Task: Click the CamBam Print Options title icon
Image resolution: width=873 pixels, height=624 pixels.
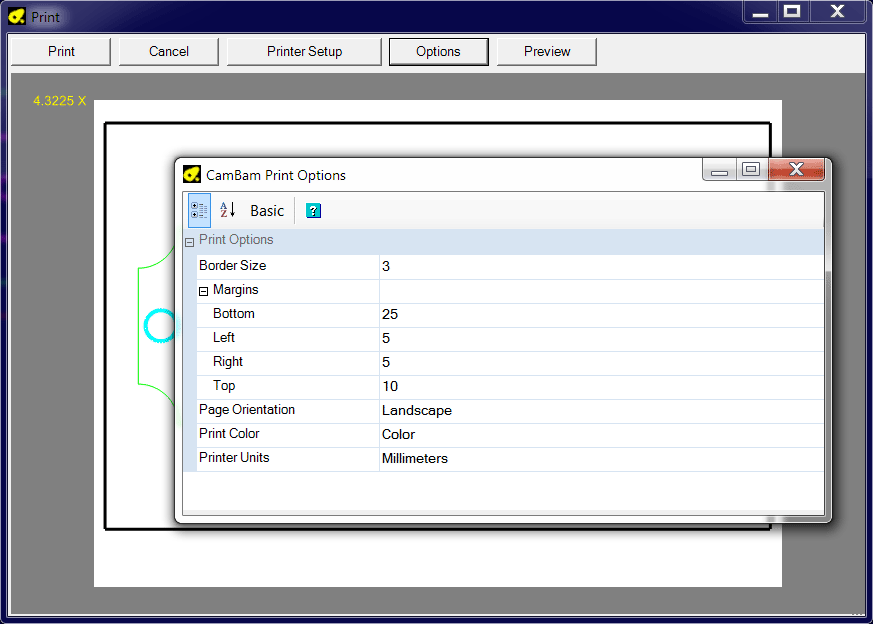Action: click(192, 175)
